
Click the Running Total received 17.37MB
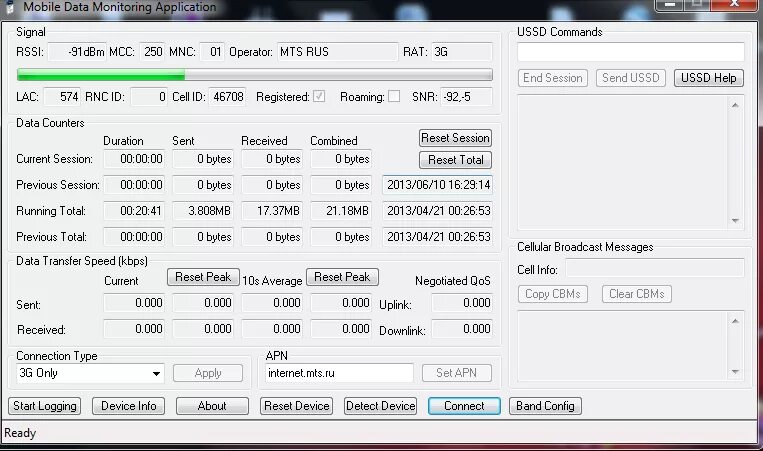(x=272, y=211)
